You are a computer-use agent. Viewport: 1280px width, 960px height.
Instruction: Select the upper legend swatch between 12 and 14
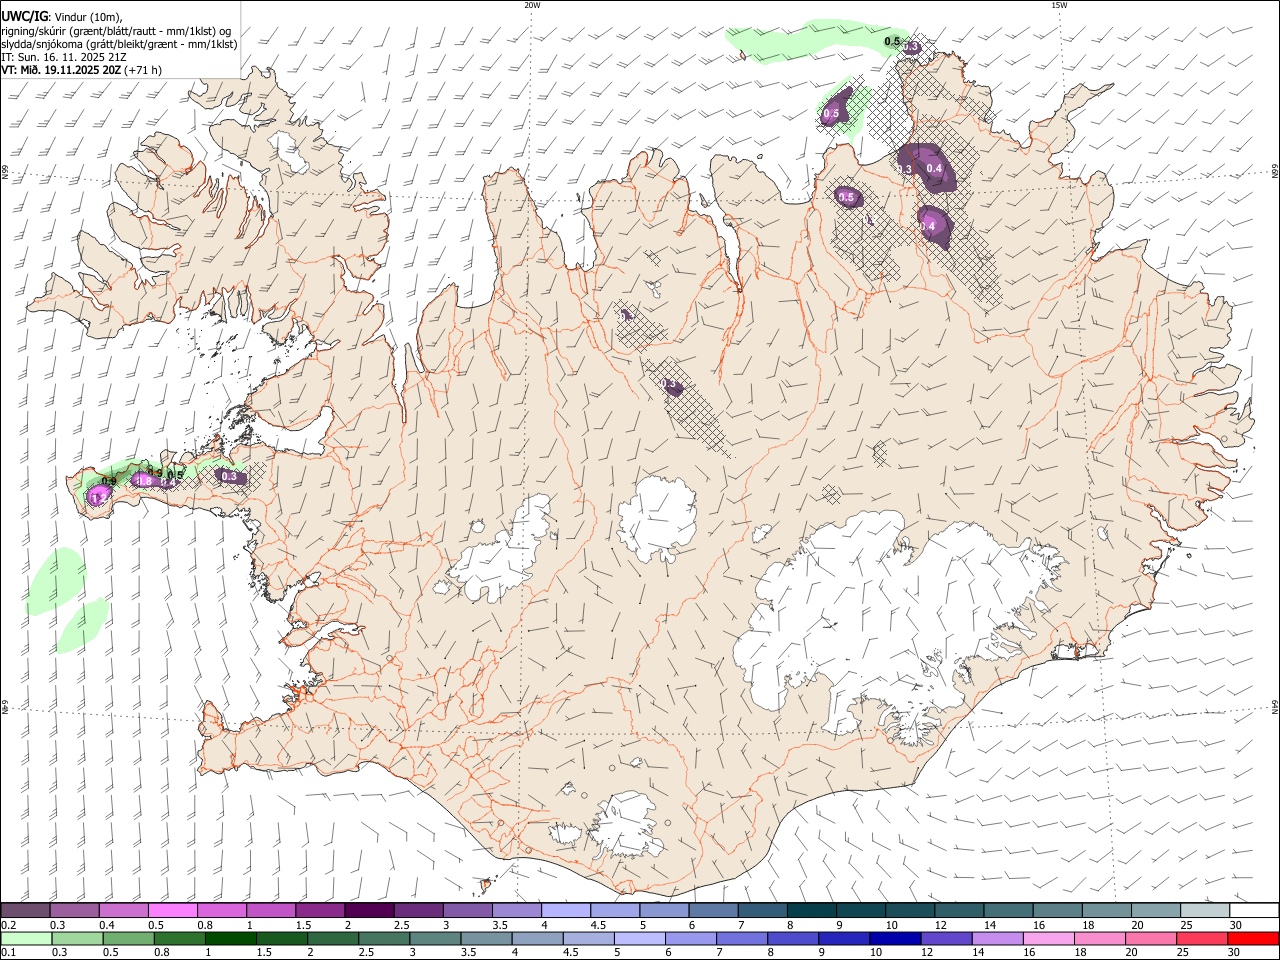(x=957, y=911)
